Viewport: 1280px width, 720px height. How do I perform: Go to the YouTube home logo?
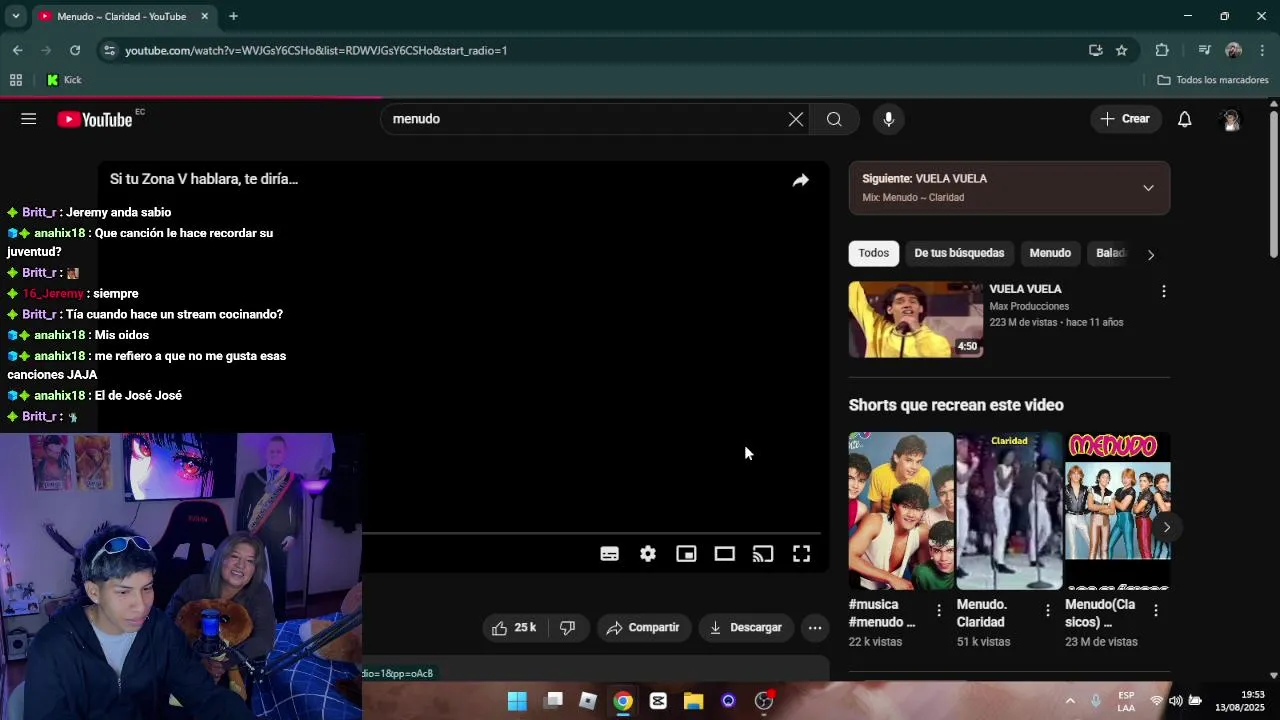pos(95,120)
